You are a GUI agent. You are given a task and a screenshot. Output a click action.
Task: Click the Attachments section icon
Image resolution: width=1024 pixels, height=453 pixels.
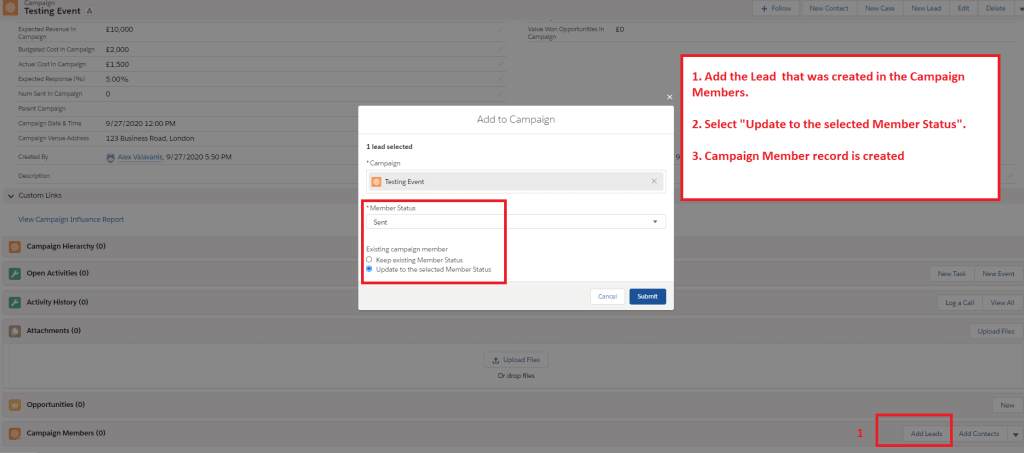[x=15, y=330]
